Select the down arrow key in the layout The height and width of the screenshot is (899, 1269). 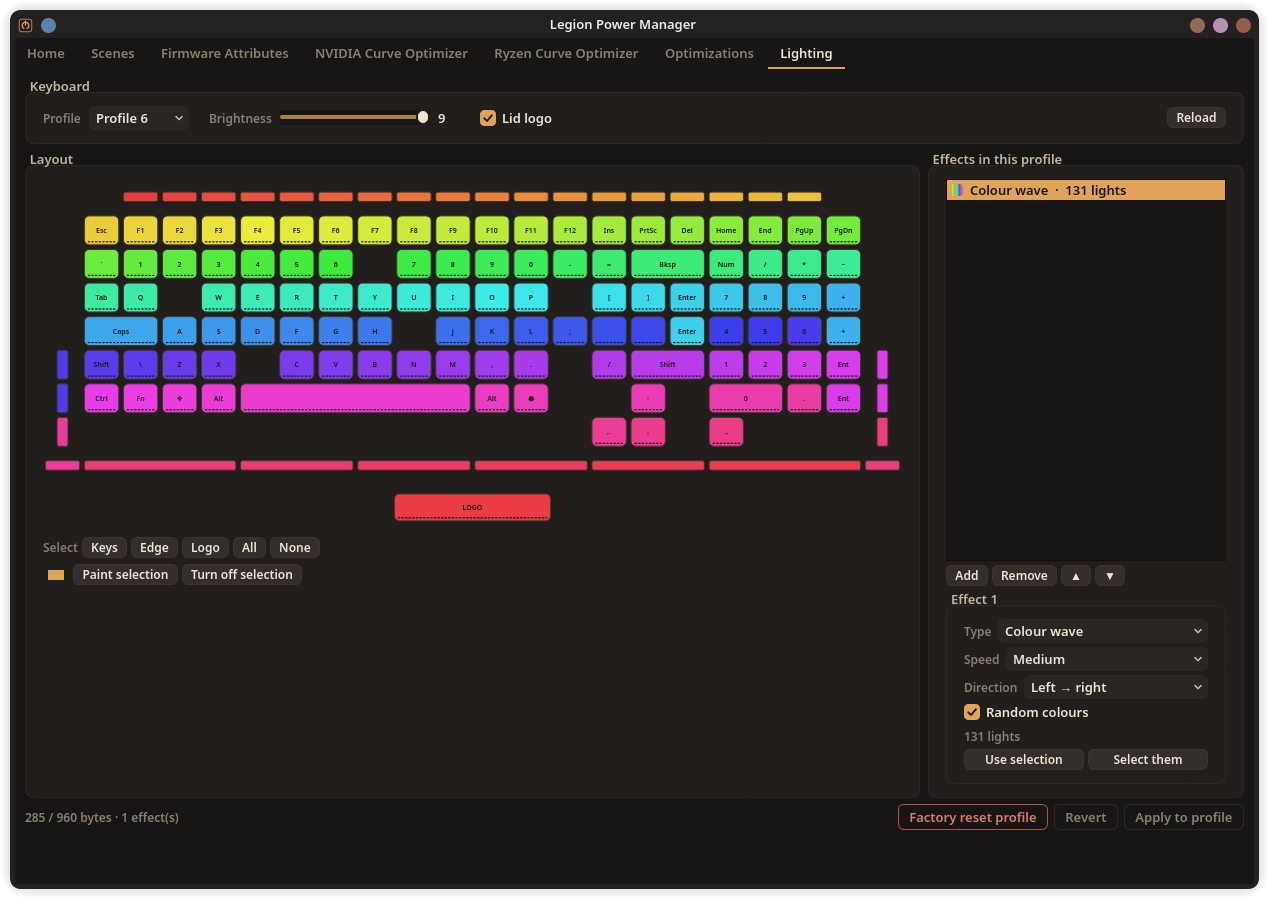click(x=648, y=432)
